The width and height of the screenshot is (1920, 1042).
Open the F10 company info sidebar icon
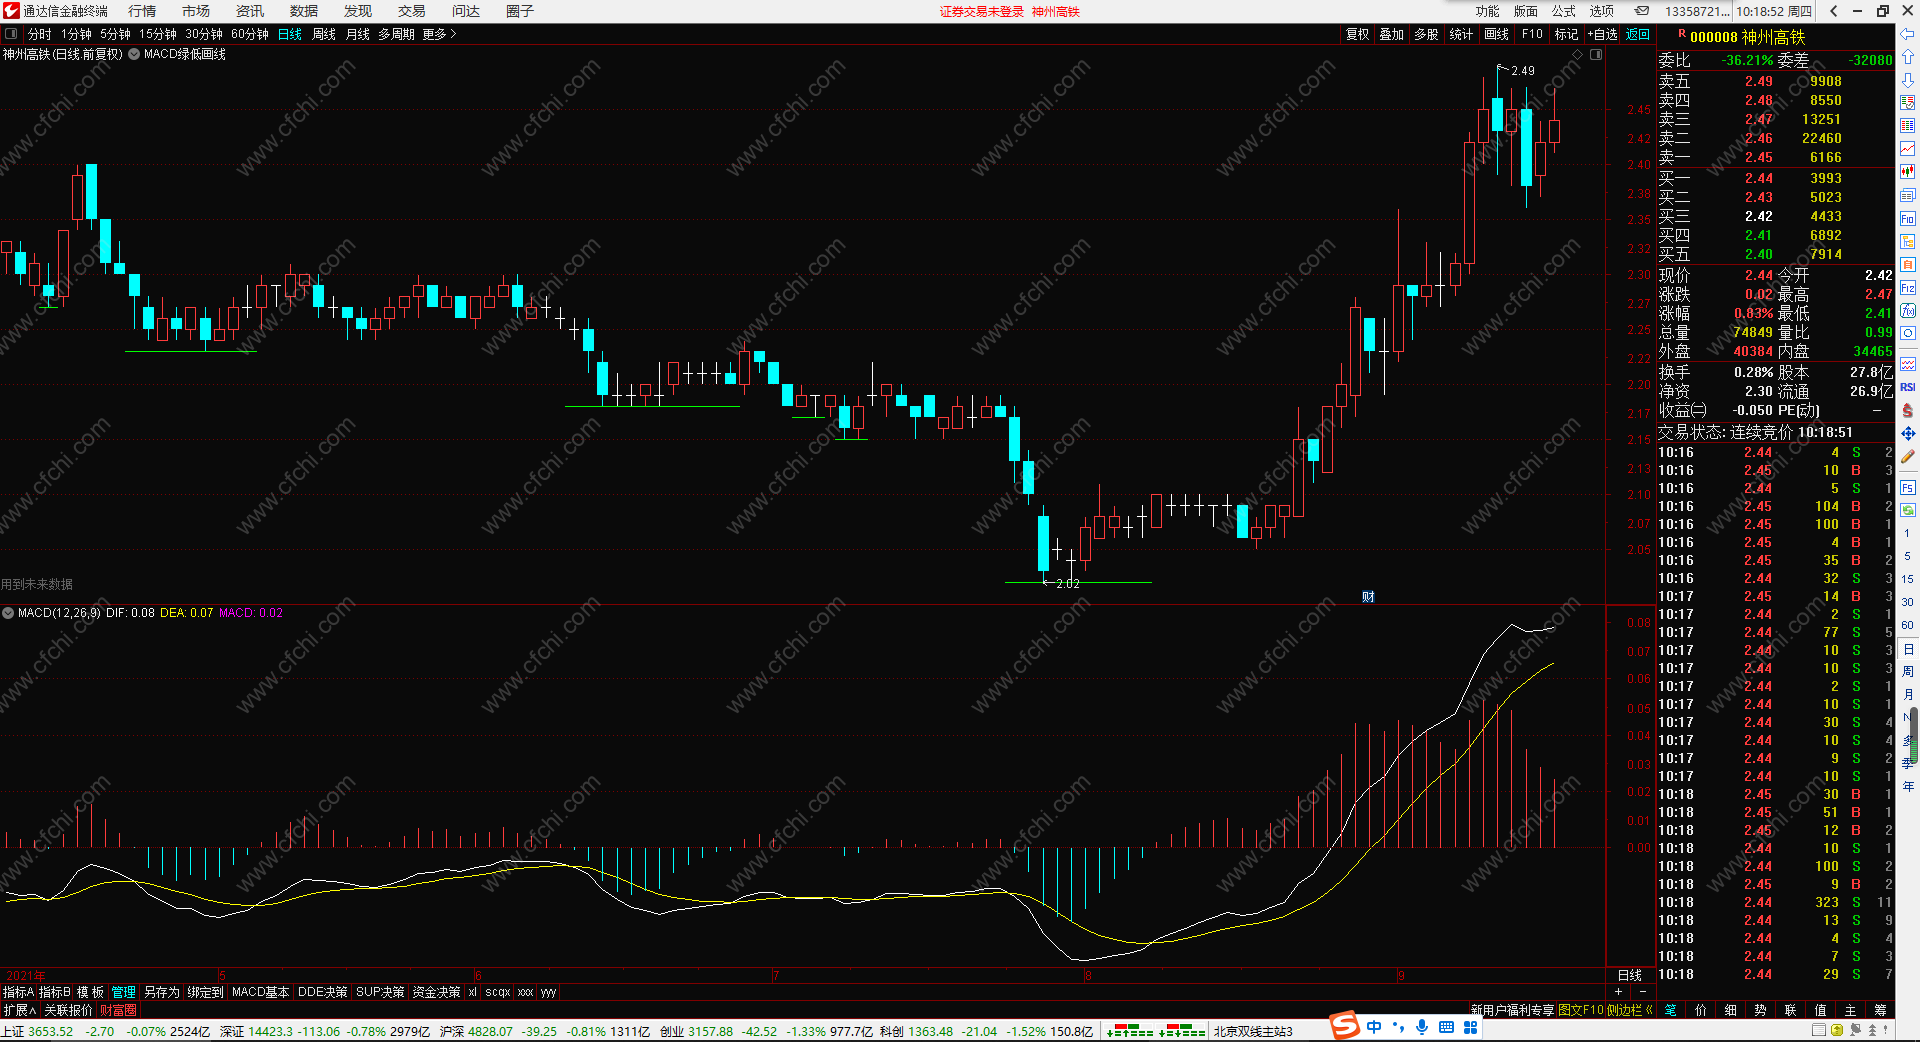pyautogui.click(x=1908, y=218)
